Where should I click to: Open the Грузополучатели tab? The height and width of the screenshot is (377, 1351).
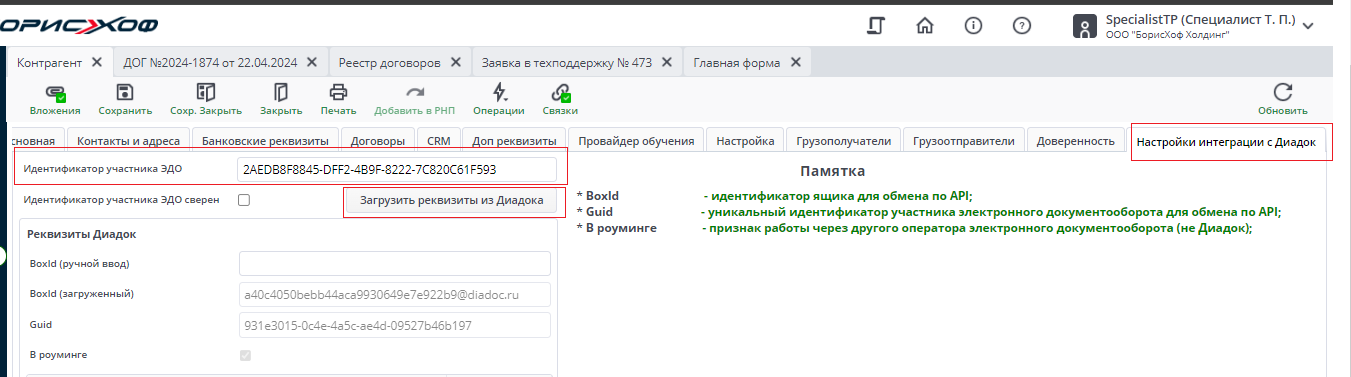(844, 141)
